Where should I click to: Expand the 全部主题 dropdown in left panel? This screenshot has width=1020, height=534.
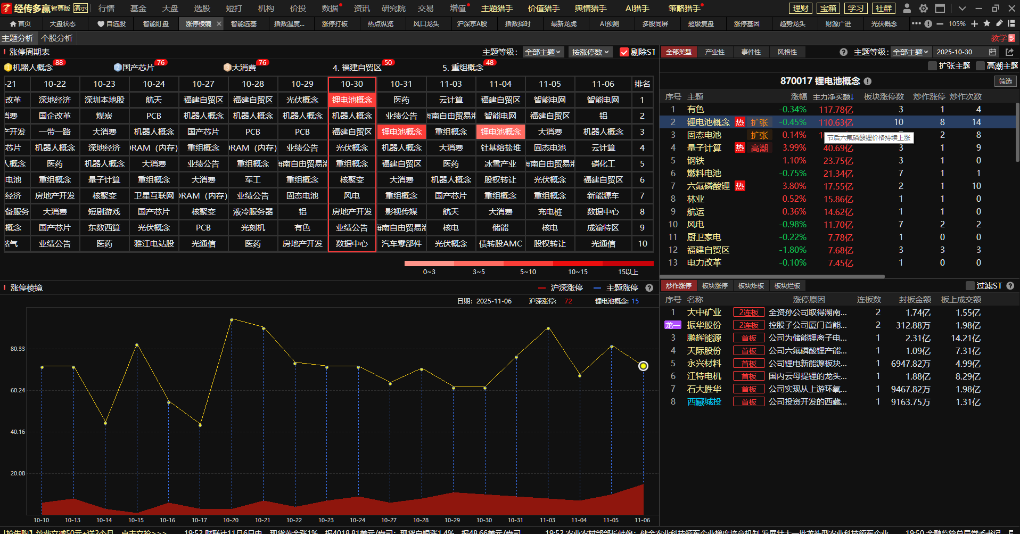[544, 51]
